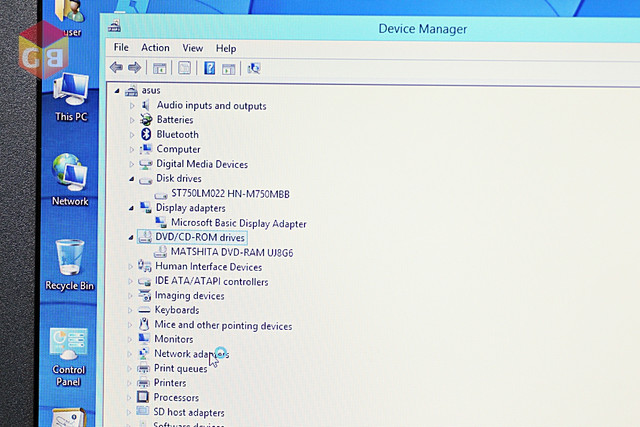Select the Display adapters category icon

146,208
